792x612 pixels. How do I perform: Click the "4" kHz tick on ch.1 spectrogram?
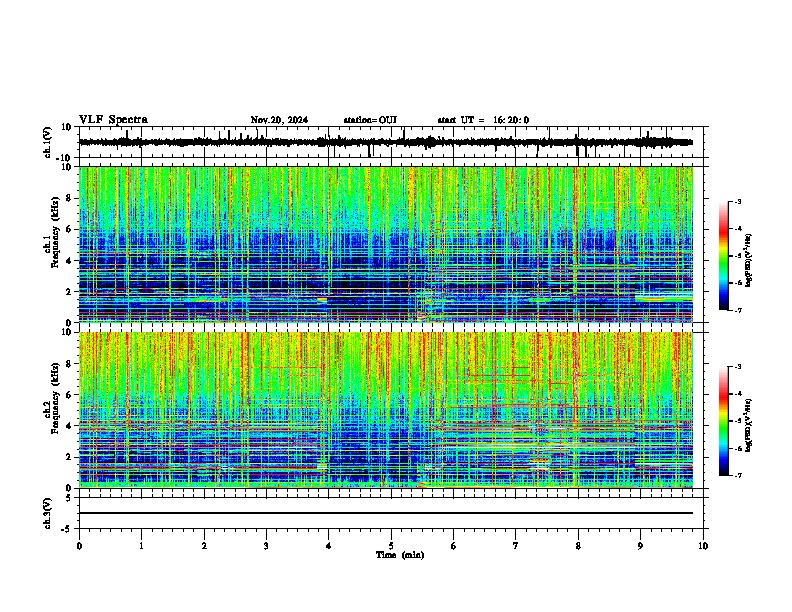(x=69, y=261)
